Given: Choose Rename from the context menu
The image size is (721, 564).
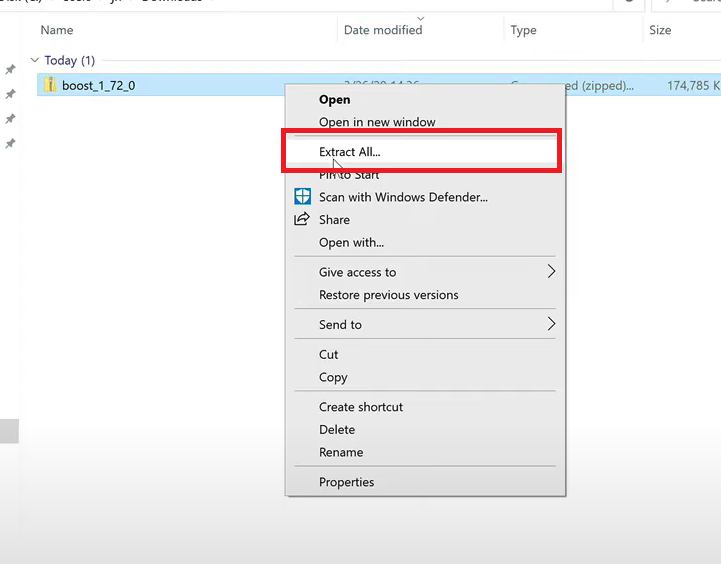Looking at the screenshot, I should click(x=425, y=452).
